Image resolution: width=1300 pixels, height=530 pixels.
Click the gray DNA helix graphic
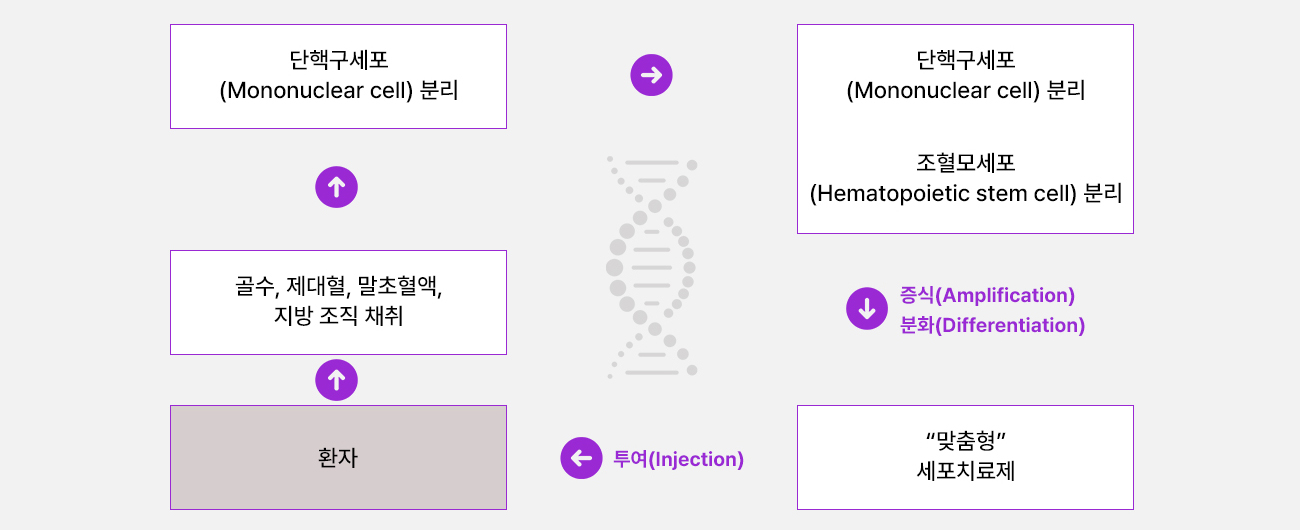[x=652, y=267]
